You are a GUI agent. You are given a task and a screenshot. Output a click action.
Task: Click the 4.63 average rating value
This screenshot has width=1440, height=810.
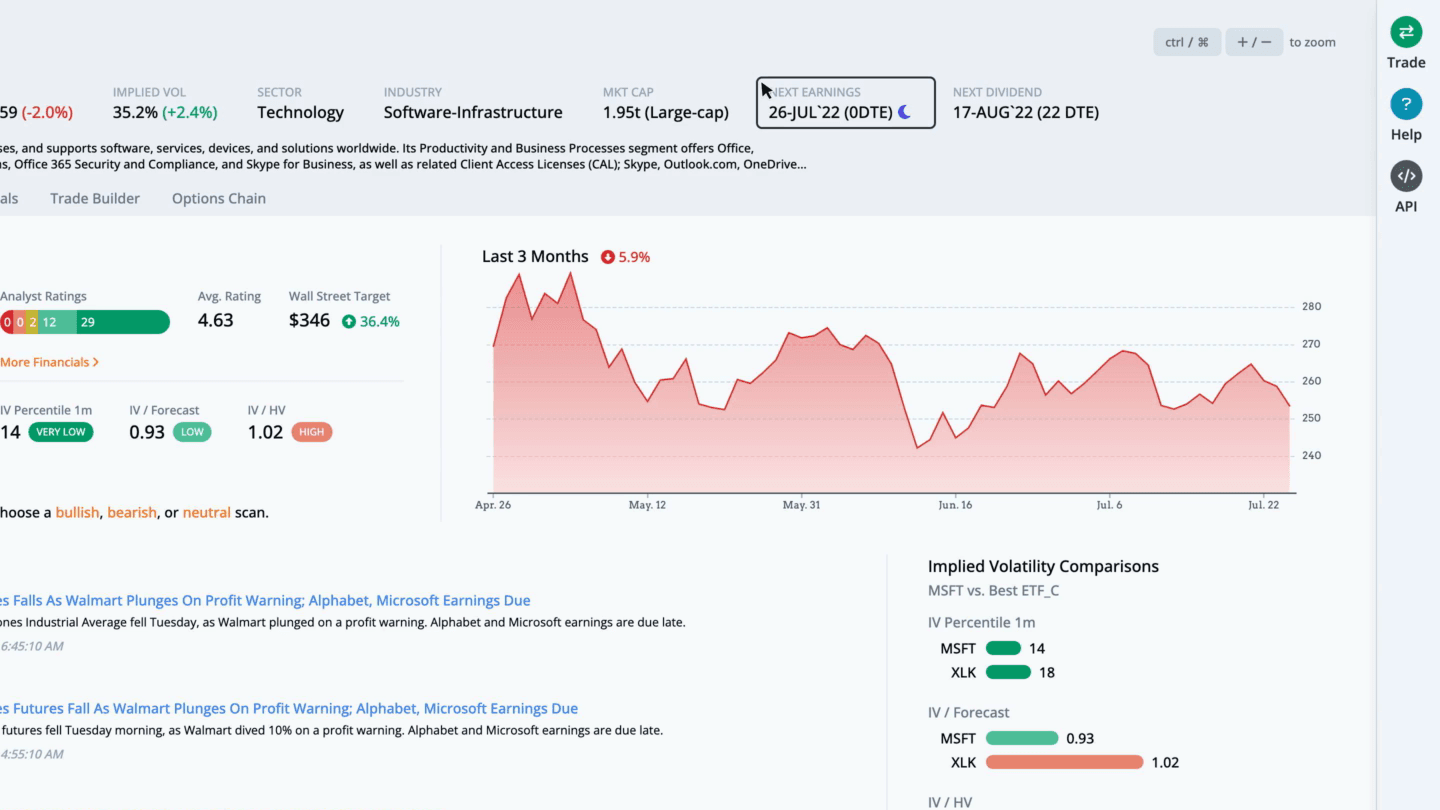point(216,321)
